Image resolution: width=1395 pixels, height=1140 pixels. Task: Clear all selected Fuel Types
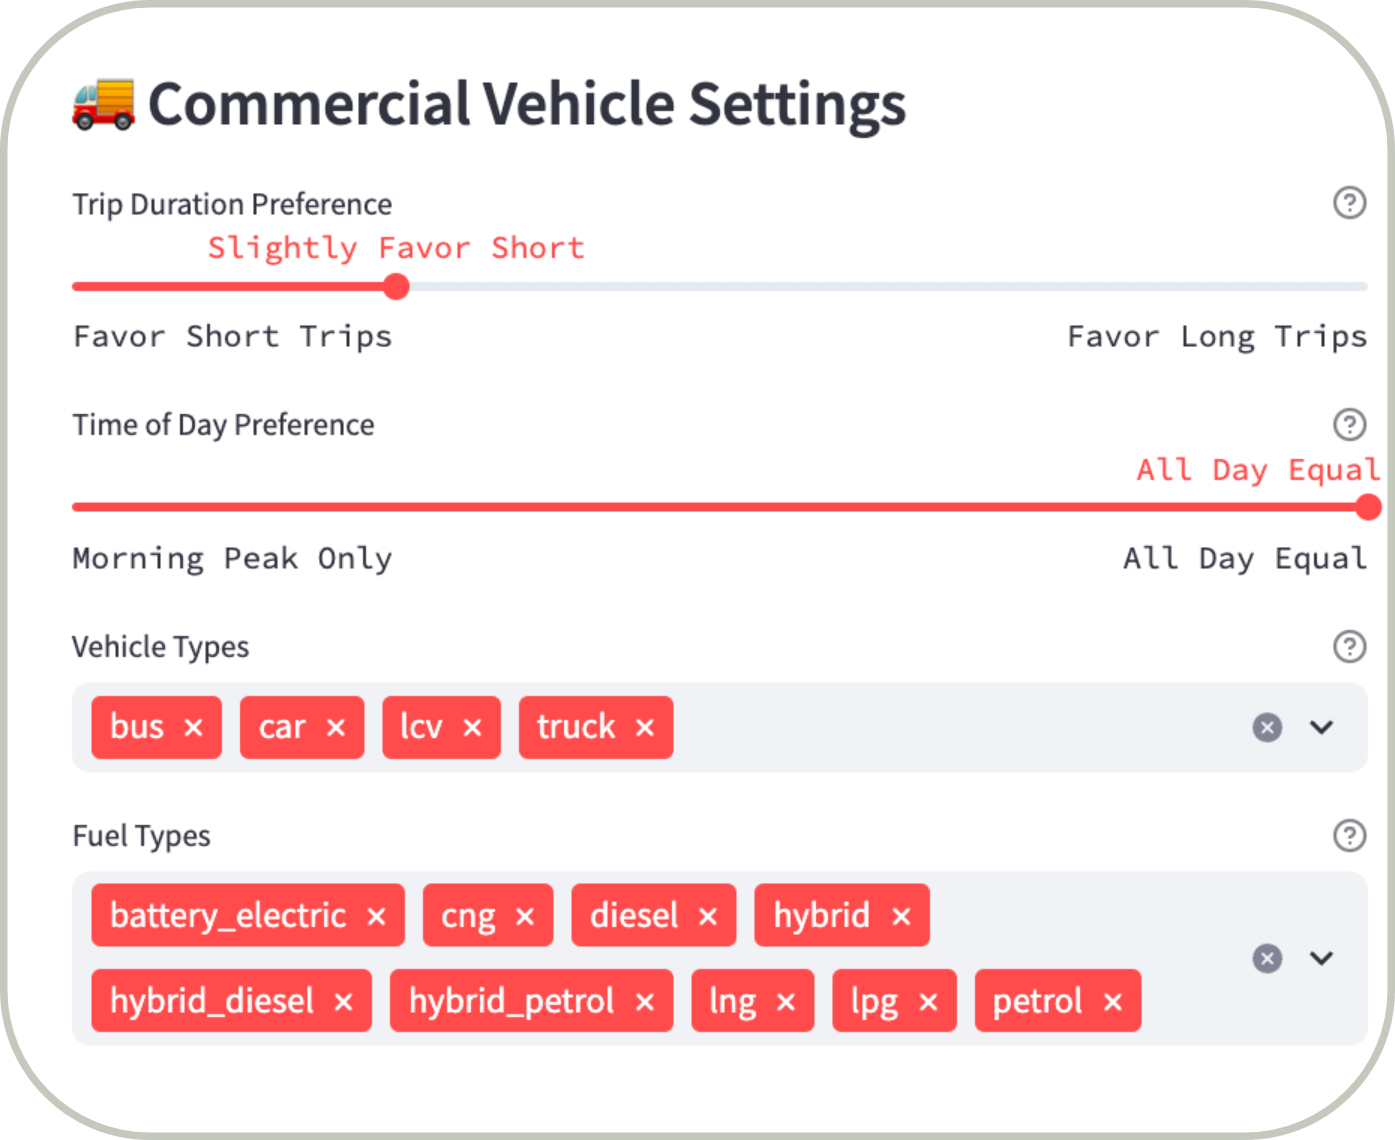point(1267,958)
